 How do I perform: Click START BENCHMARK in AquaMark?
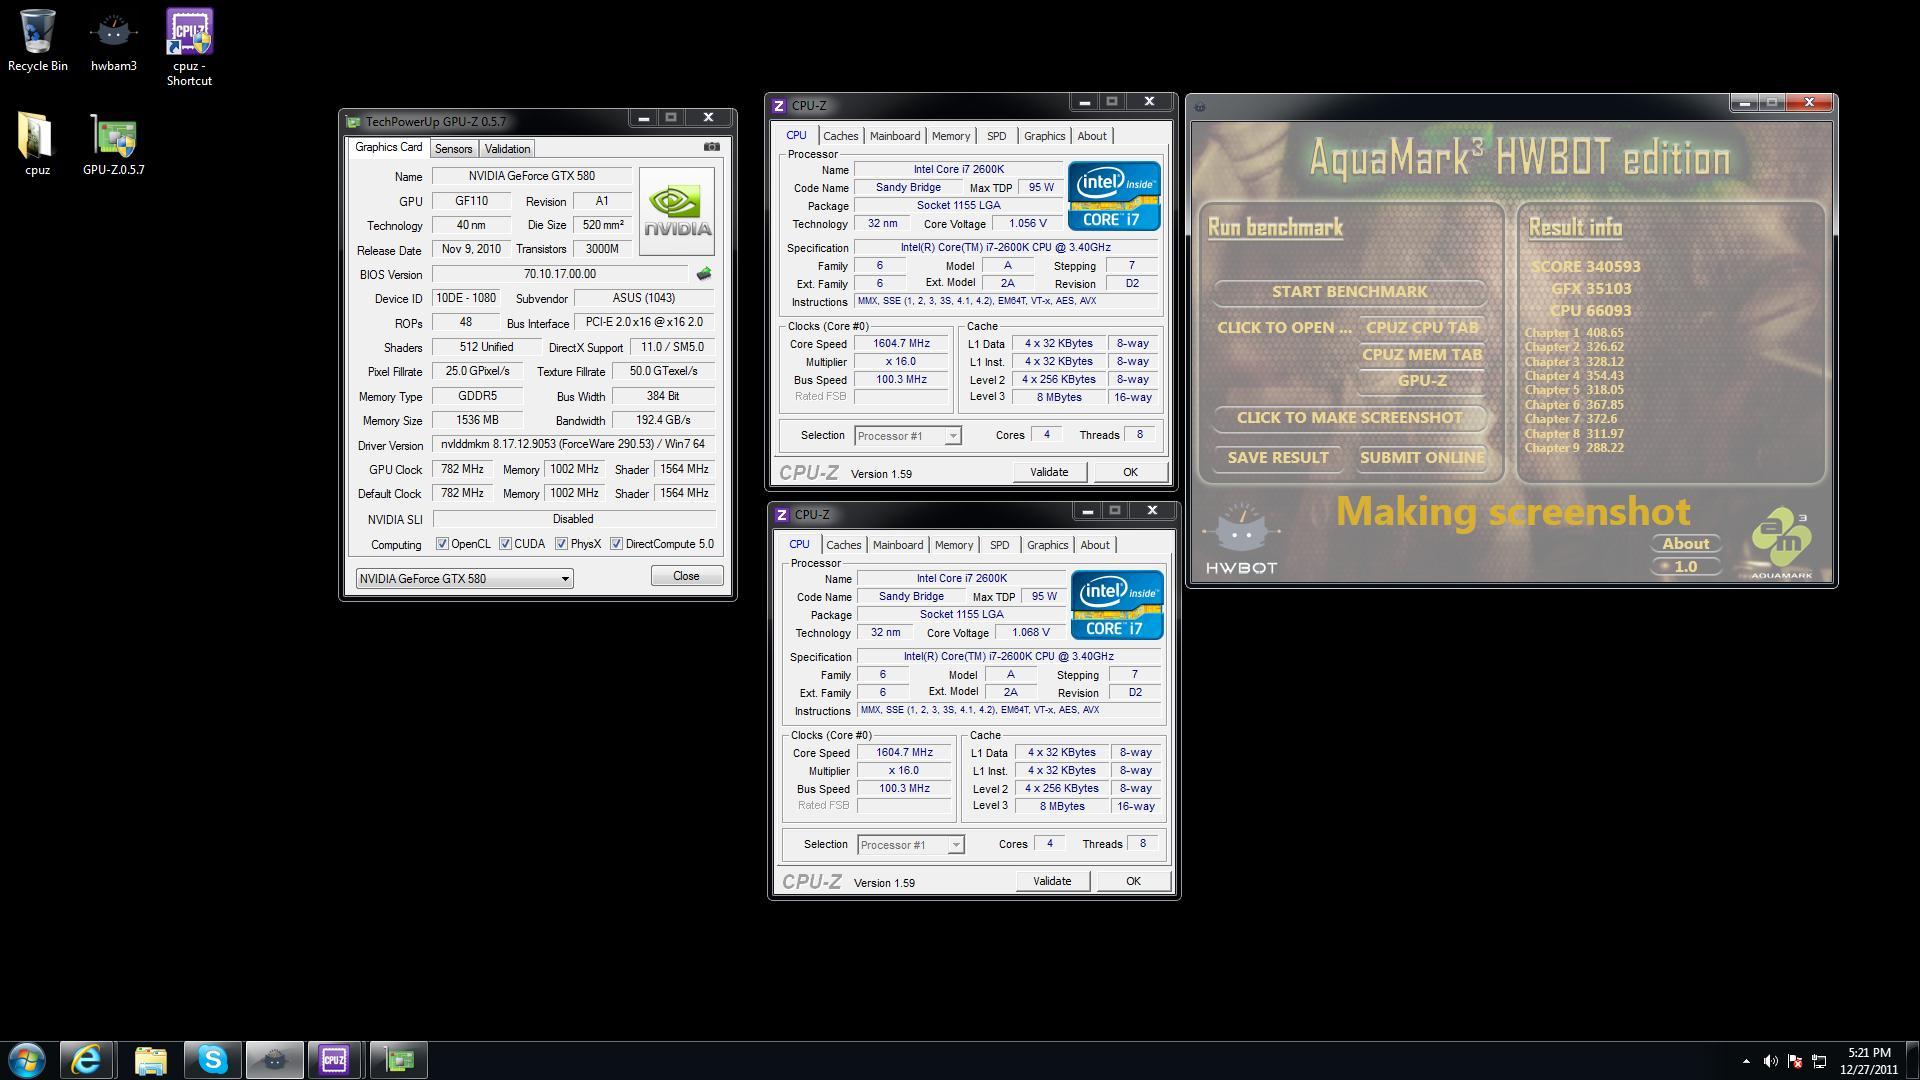click(1349, 292)
